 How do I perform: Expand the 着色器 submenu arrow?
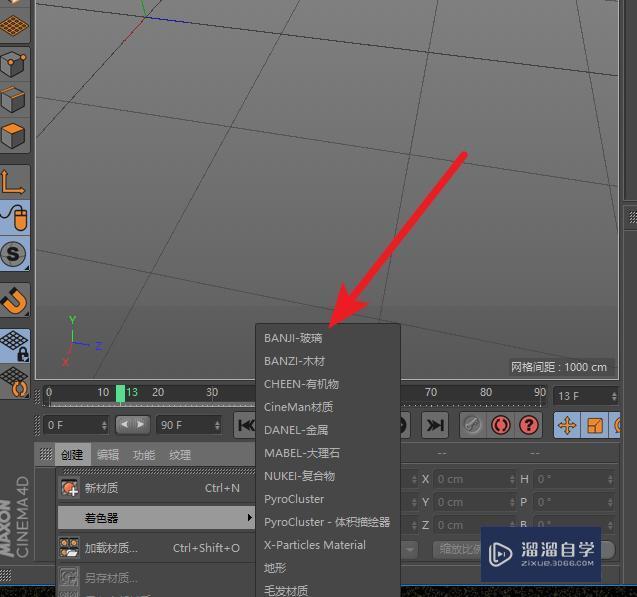click(x=249, y=517)
